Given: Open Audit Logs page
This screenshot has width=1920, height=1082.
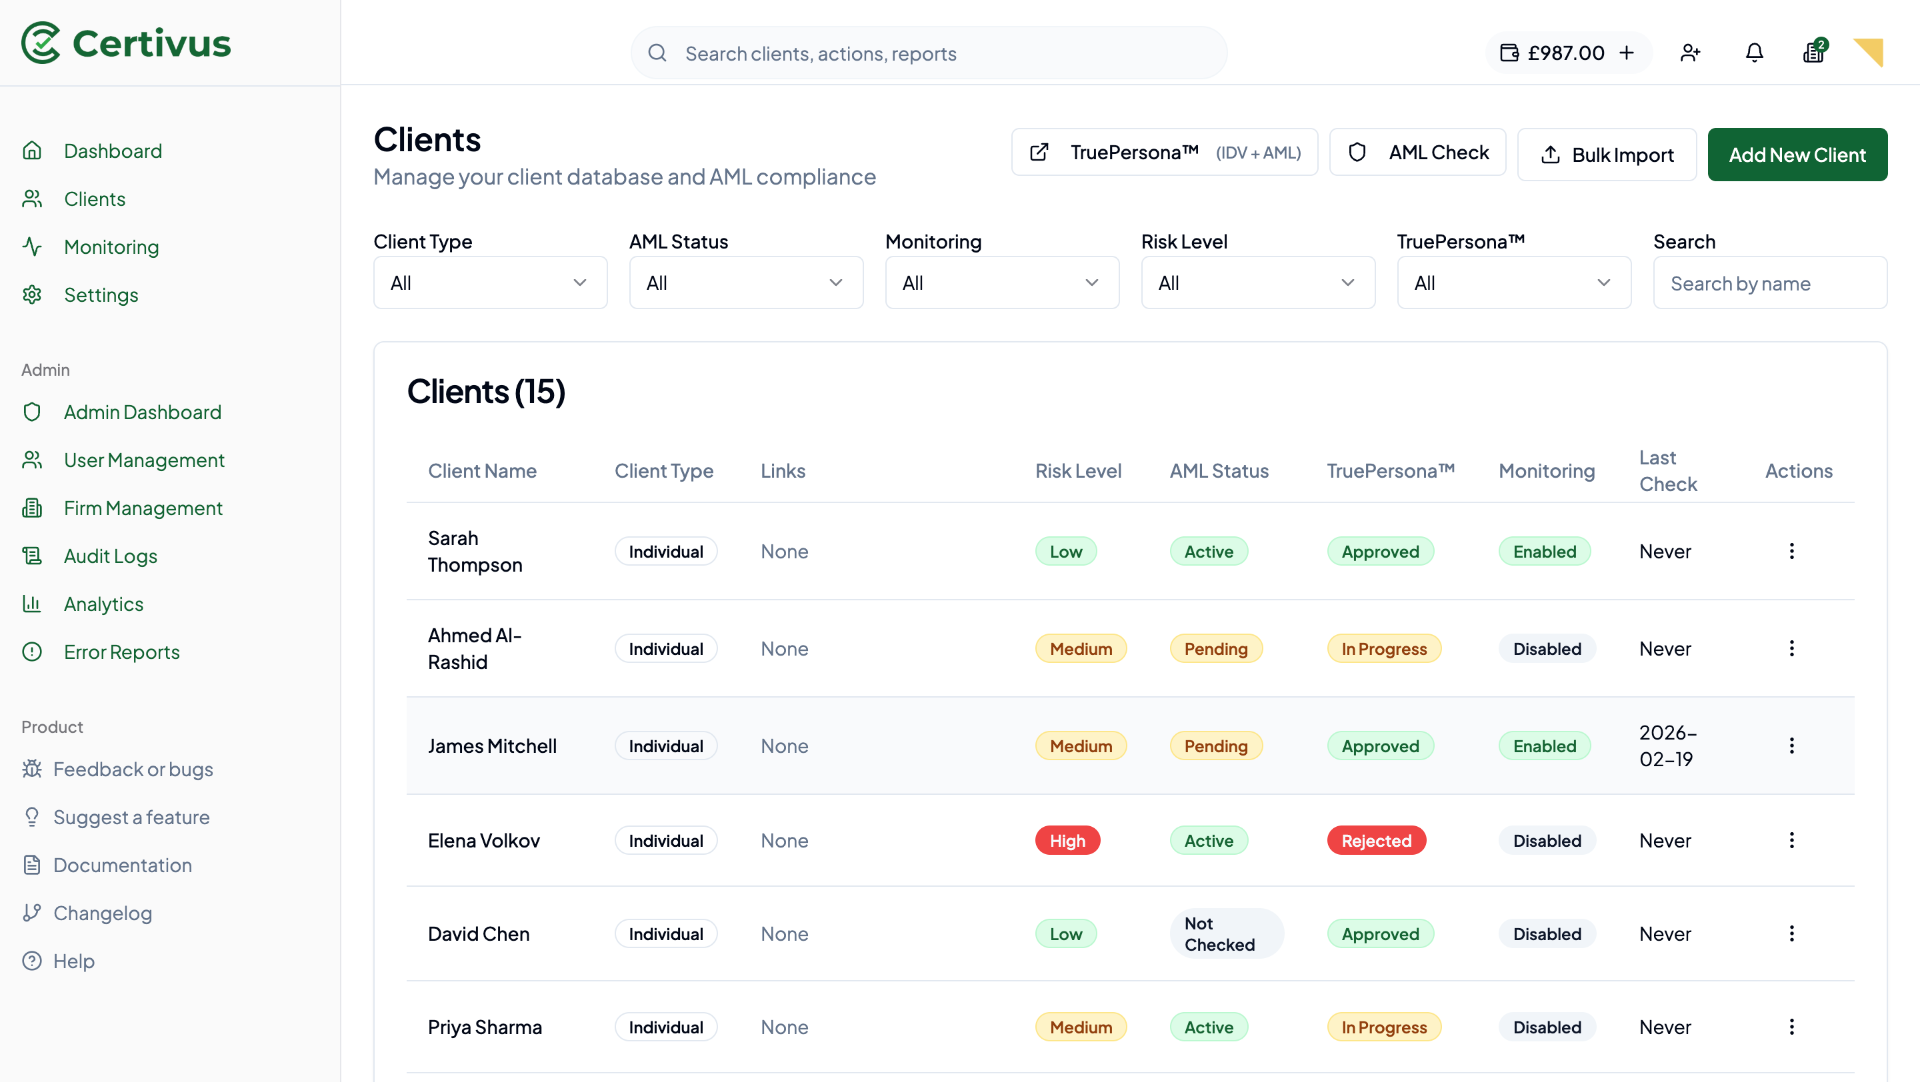Looking at the screenshot, I should click(110, 556).
